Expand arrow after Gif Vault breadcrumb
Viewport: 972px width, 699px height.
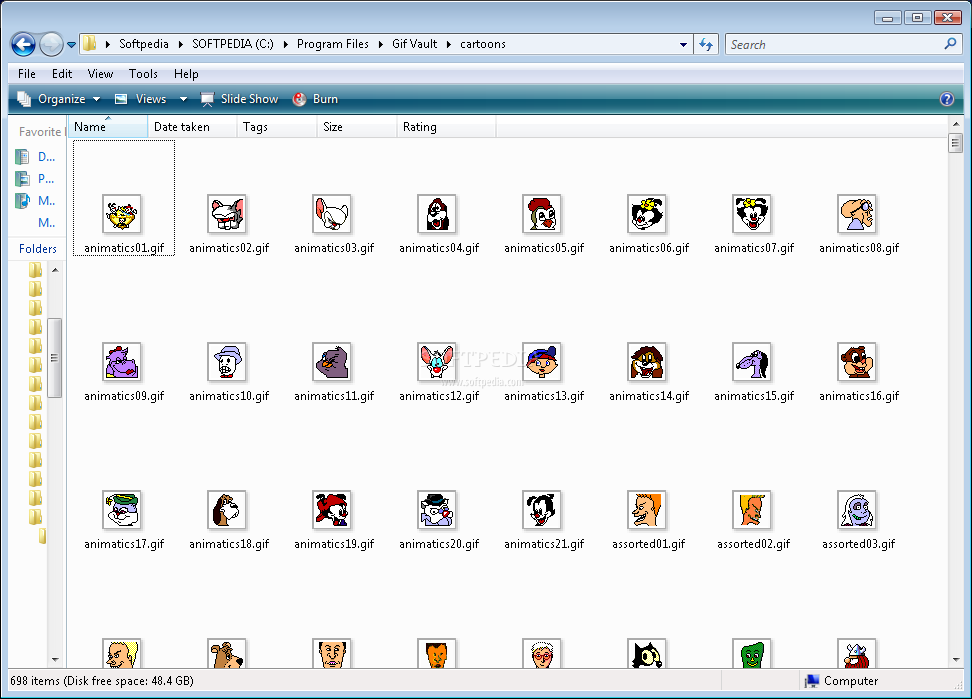[449, 44]
